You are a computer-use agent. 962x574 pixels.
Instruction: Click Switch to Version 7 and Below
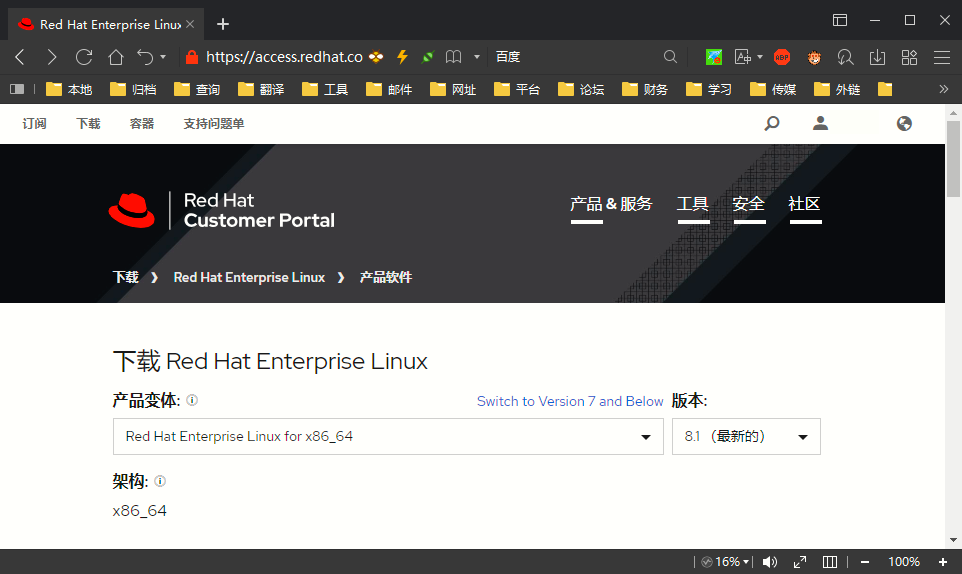coord(570,401)
